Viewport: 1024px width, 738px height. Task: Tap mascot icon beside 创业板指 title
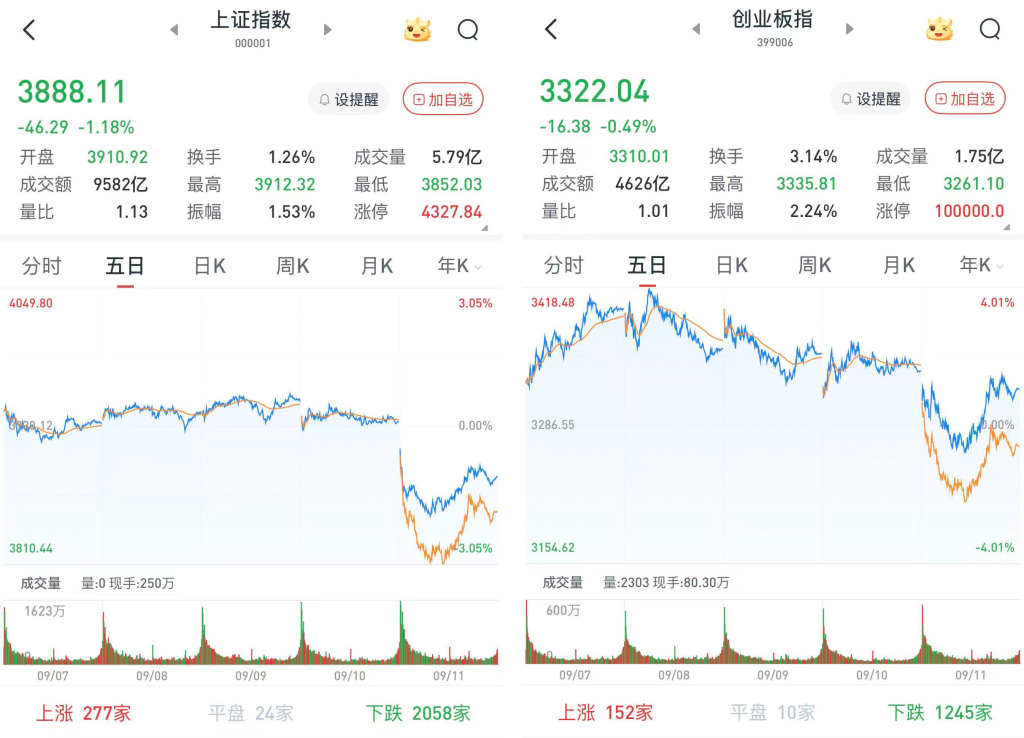[x=939, y=29]
